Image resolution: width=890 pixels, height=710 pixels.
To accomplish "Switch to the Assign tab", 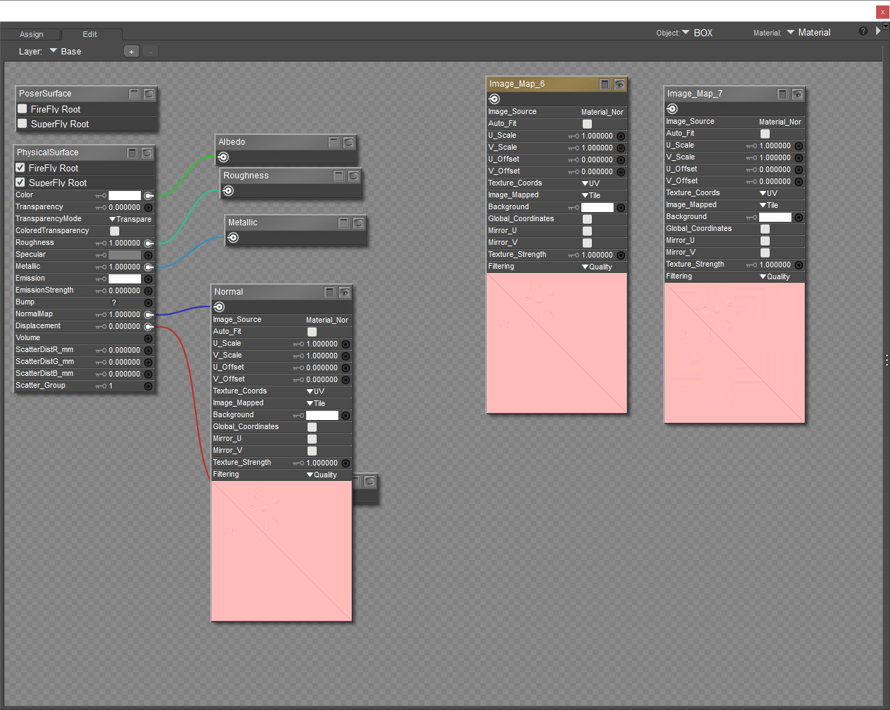I will (32, 34).
